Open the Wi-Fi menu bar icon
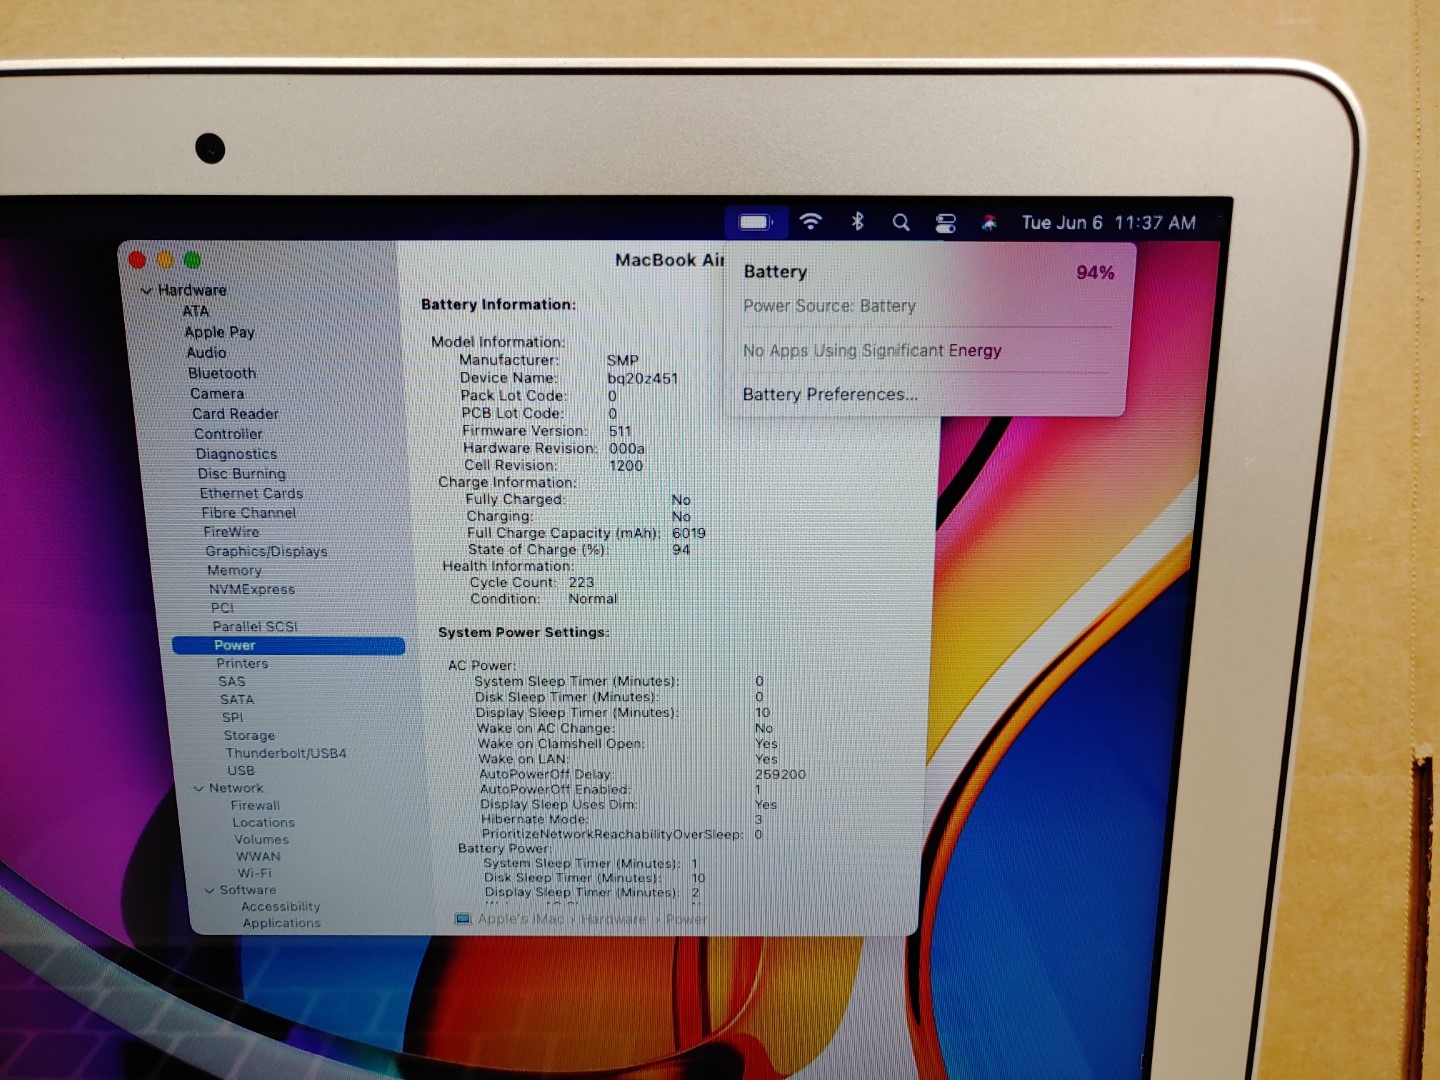 tap(811, 222)
